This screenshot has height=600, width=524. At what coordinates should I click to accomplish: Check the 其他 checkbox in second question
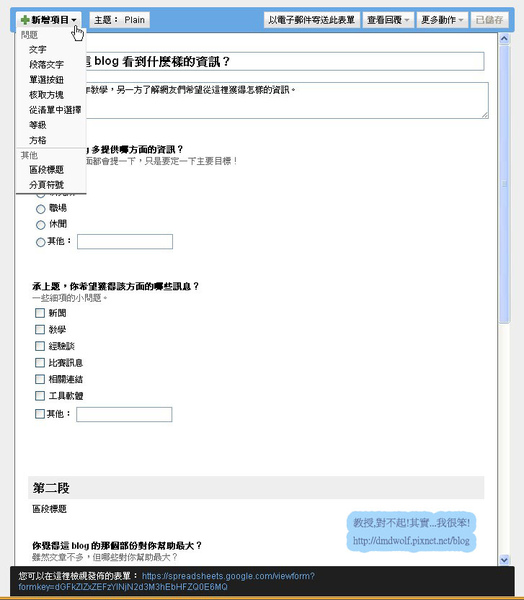click(40, 414)
